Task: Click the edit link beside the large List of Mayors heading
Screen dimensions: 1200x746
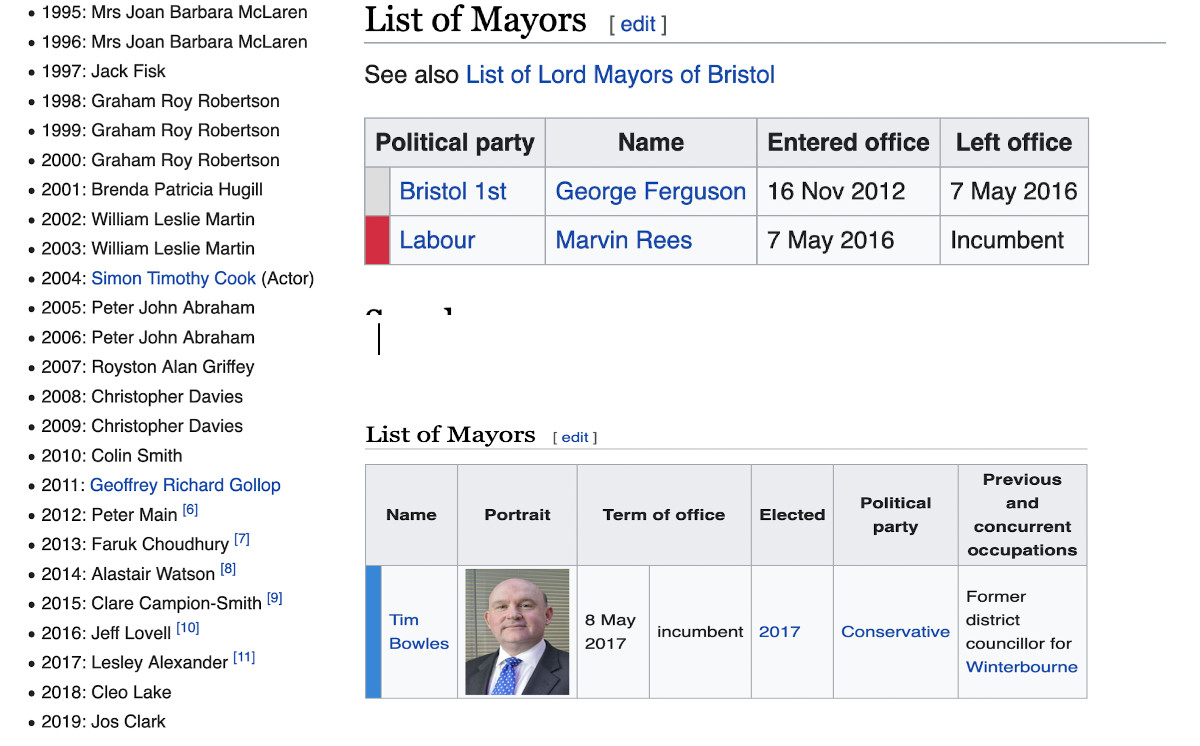Action: coord(638,25)
